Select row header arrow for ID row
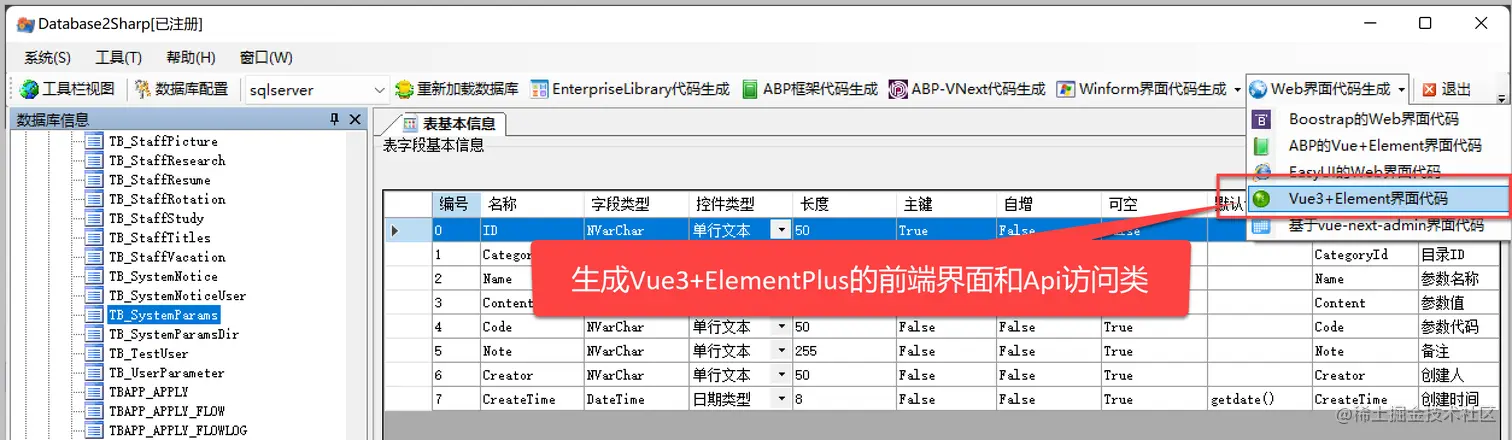This screenshot has width=1512, height=440. (x=408, y=230)
